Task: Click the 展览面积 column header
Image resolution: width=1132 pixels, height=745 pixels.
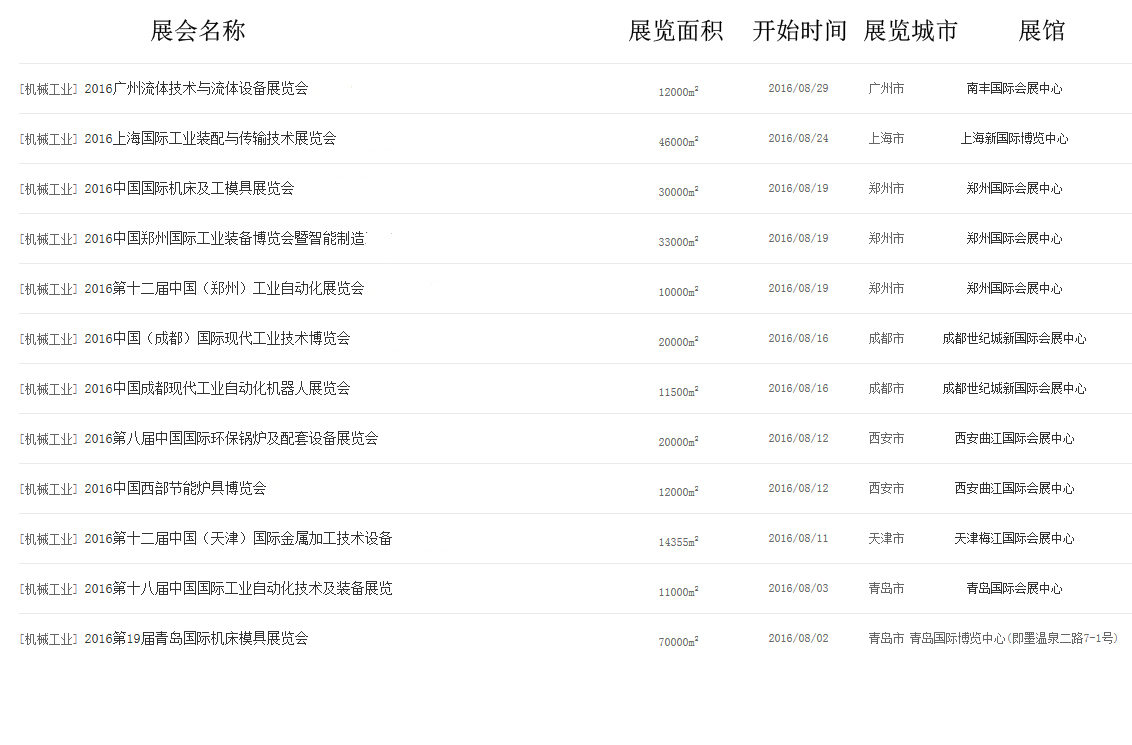Action: 675,31
